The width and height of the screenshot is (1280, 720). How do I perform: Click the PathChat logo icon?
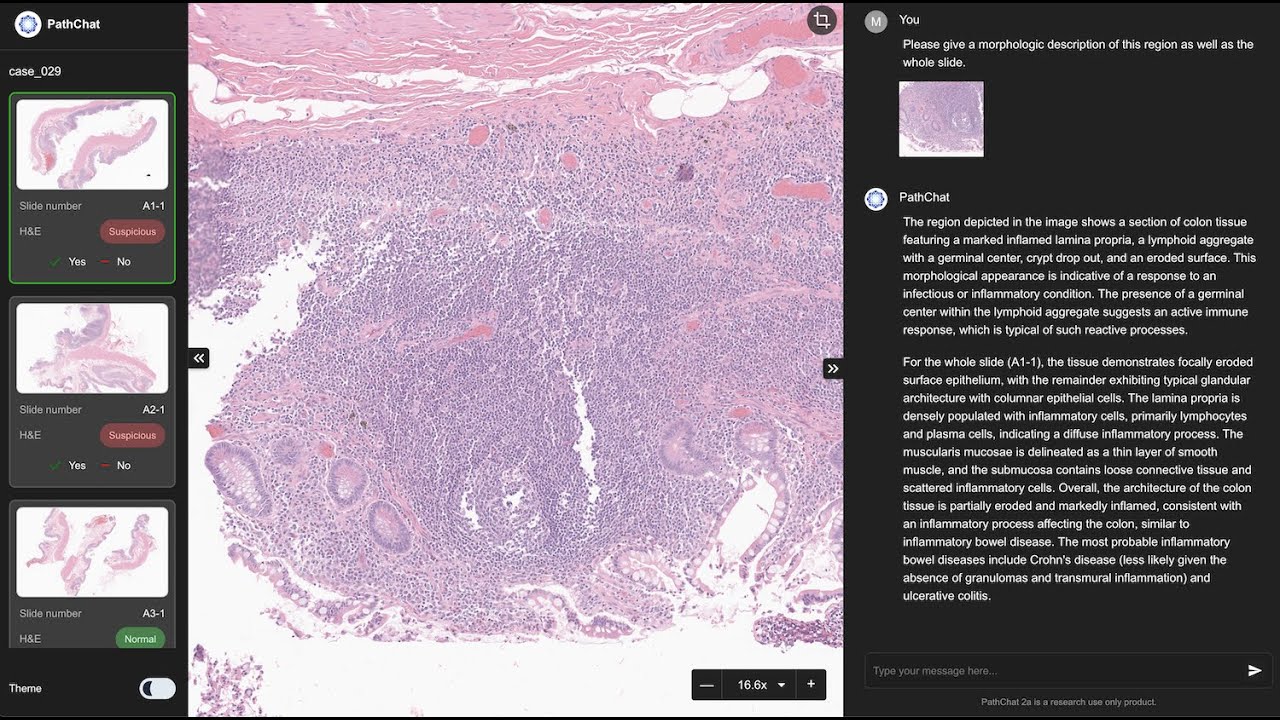click(x=28, y=24)
